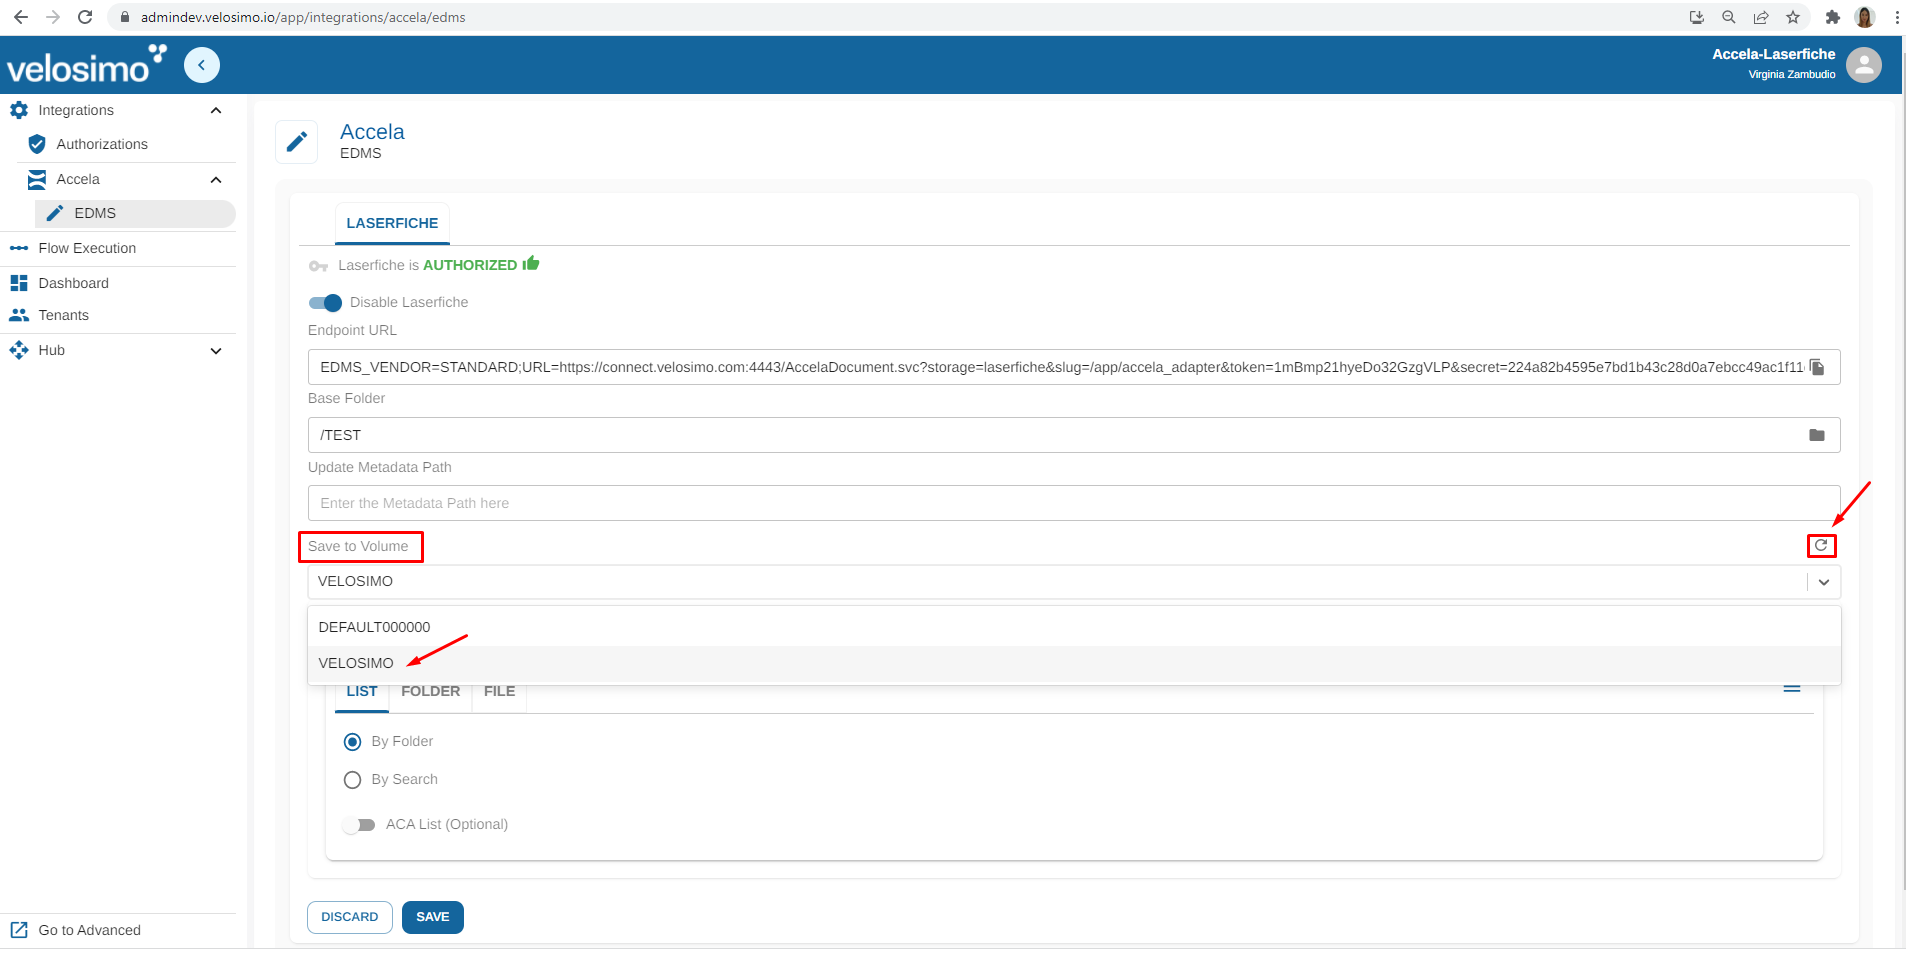Open EDMS in the sidebar
Viewport: 1906px width, 955px height.
(135, 213)
